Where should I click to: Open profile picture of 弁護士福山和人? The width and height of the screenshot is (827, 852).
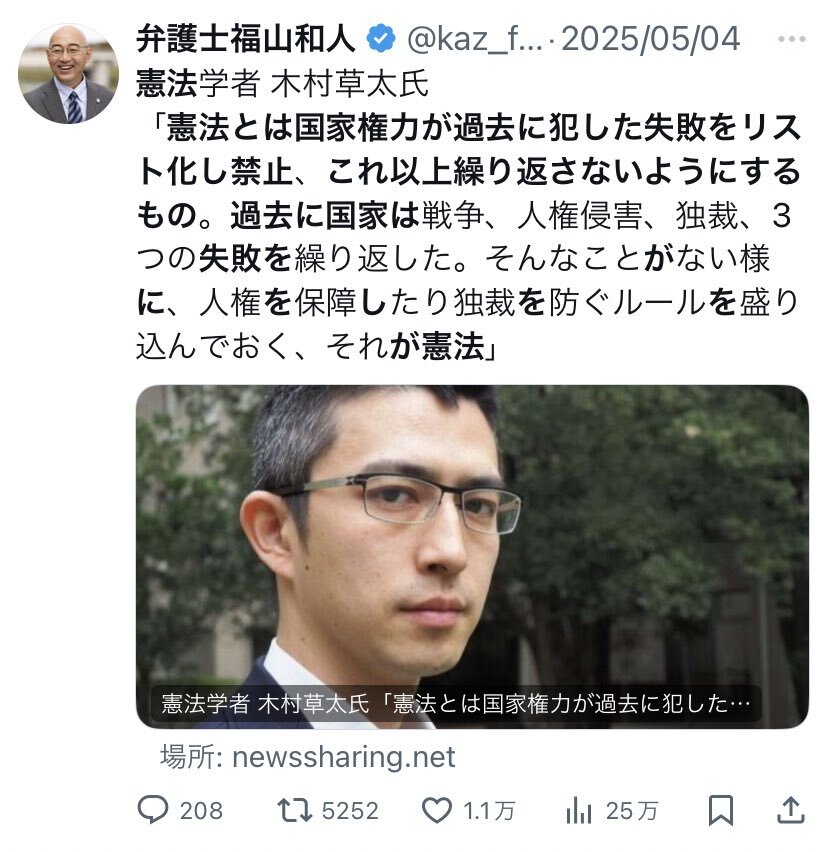(68, 73)
